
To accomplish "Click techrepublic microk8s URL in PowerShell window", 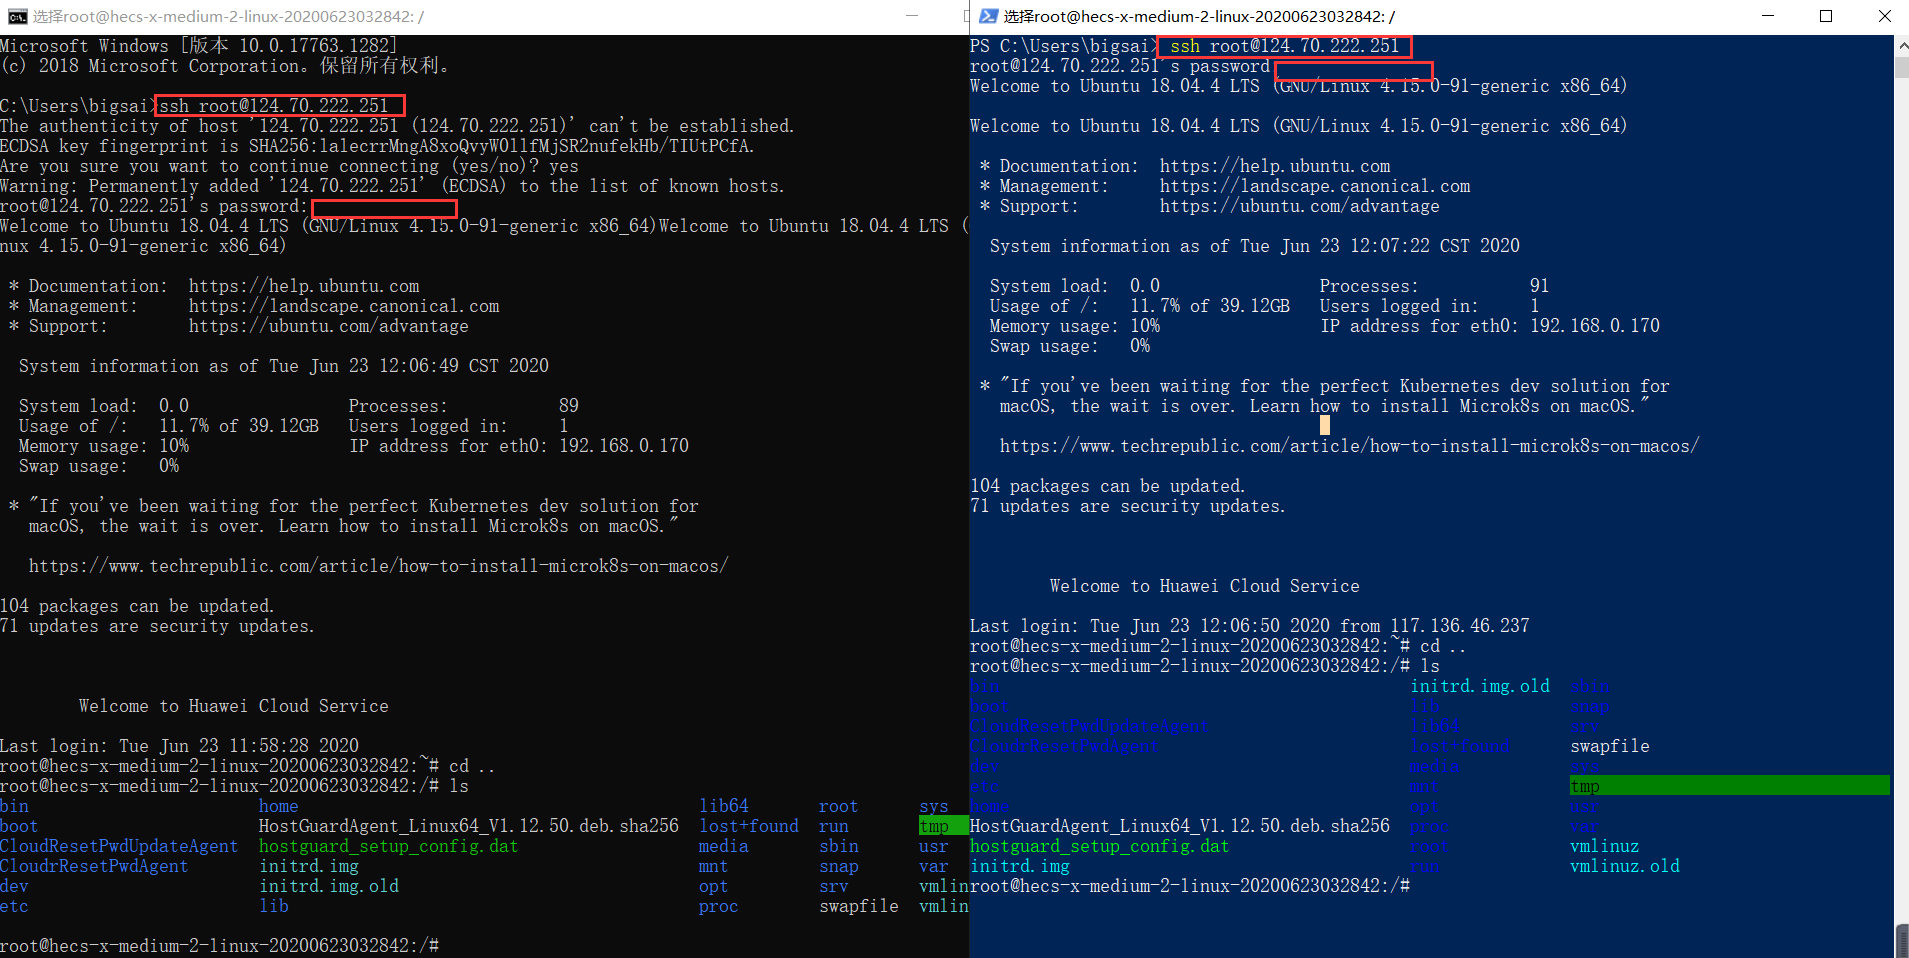I will click(x=1350, y=446).
